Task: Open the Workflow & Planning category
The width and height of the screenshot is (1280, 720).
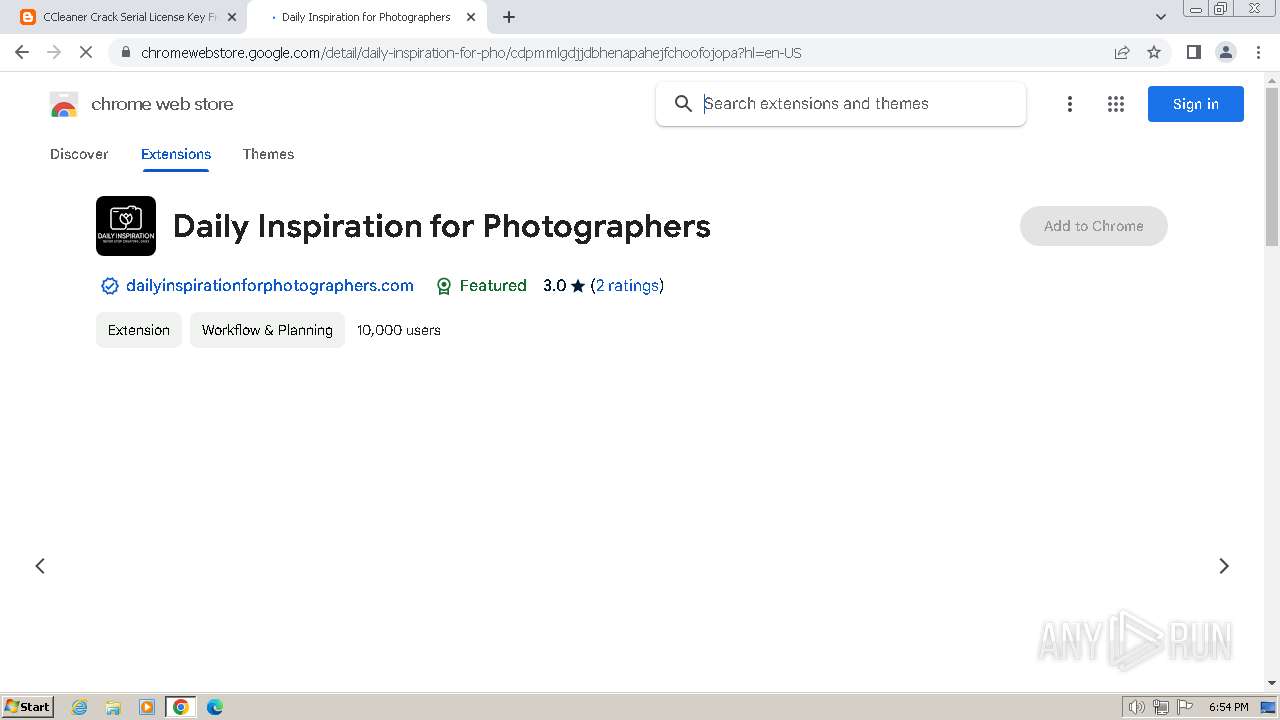Action: coord(267,330)
